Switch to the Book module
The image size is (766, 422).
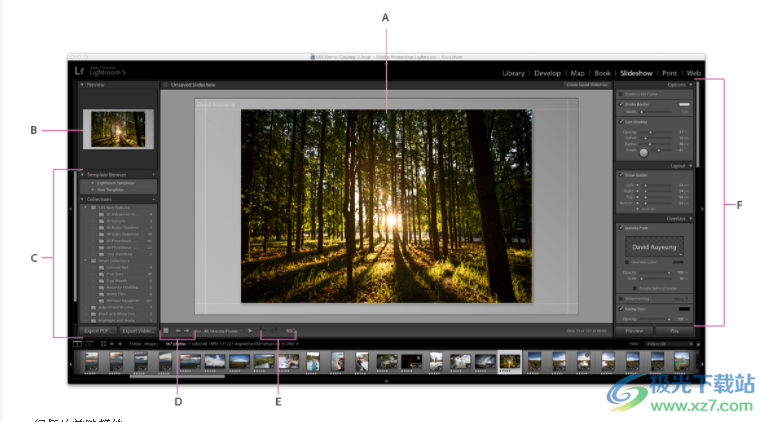[x=602, y=73]
